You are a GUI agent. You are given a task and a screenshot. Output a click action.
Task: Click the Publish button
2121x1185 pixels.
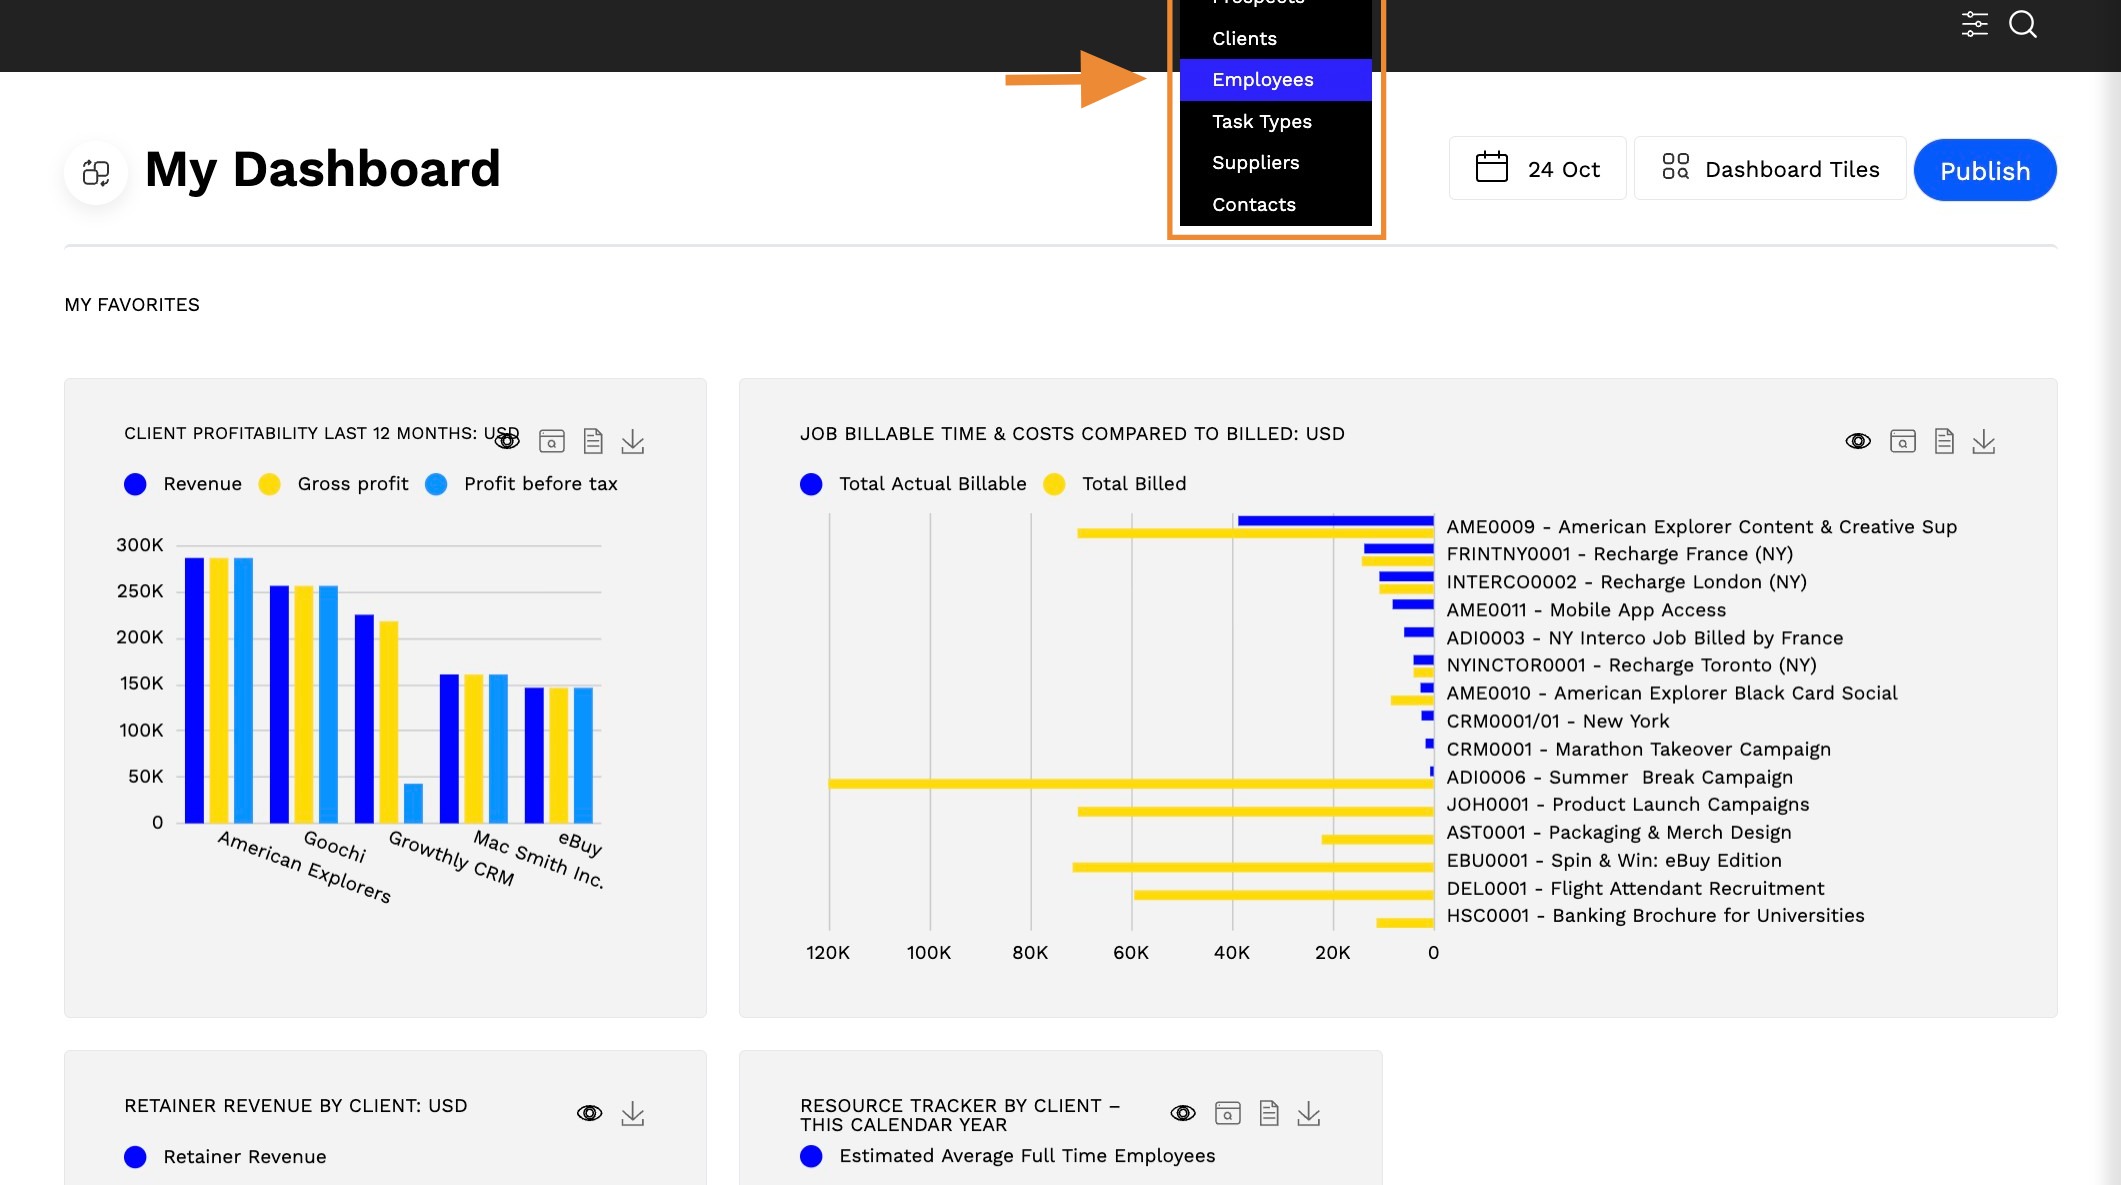(x=1985, y=170)
